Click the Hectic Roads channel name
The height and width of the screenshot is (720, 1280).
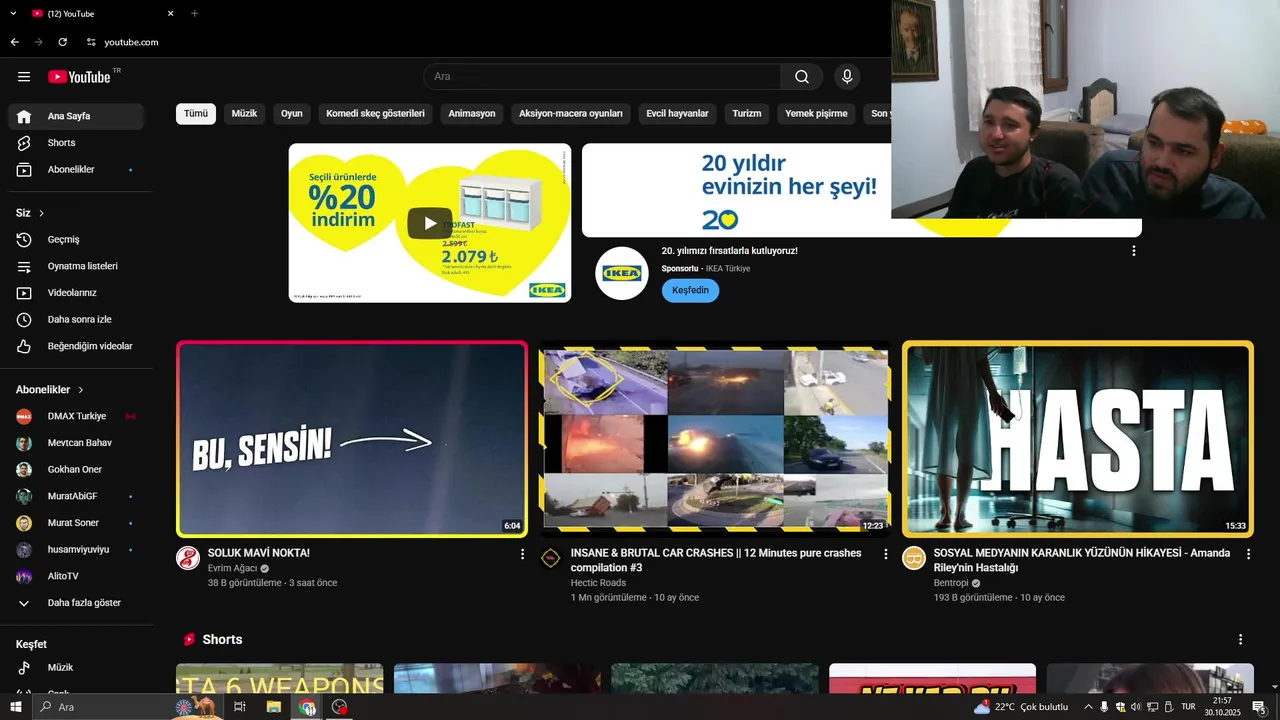click(x=598, y=583)
